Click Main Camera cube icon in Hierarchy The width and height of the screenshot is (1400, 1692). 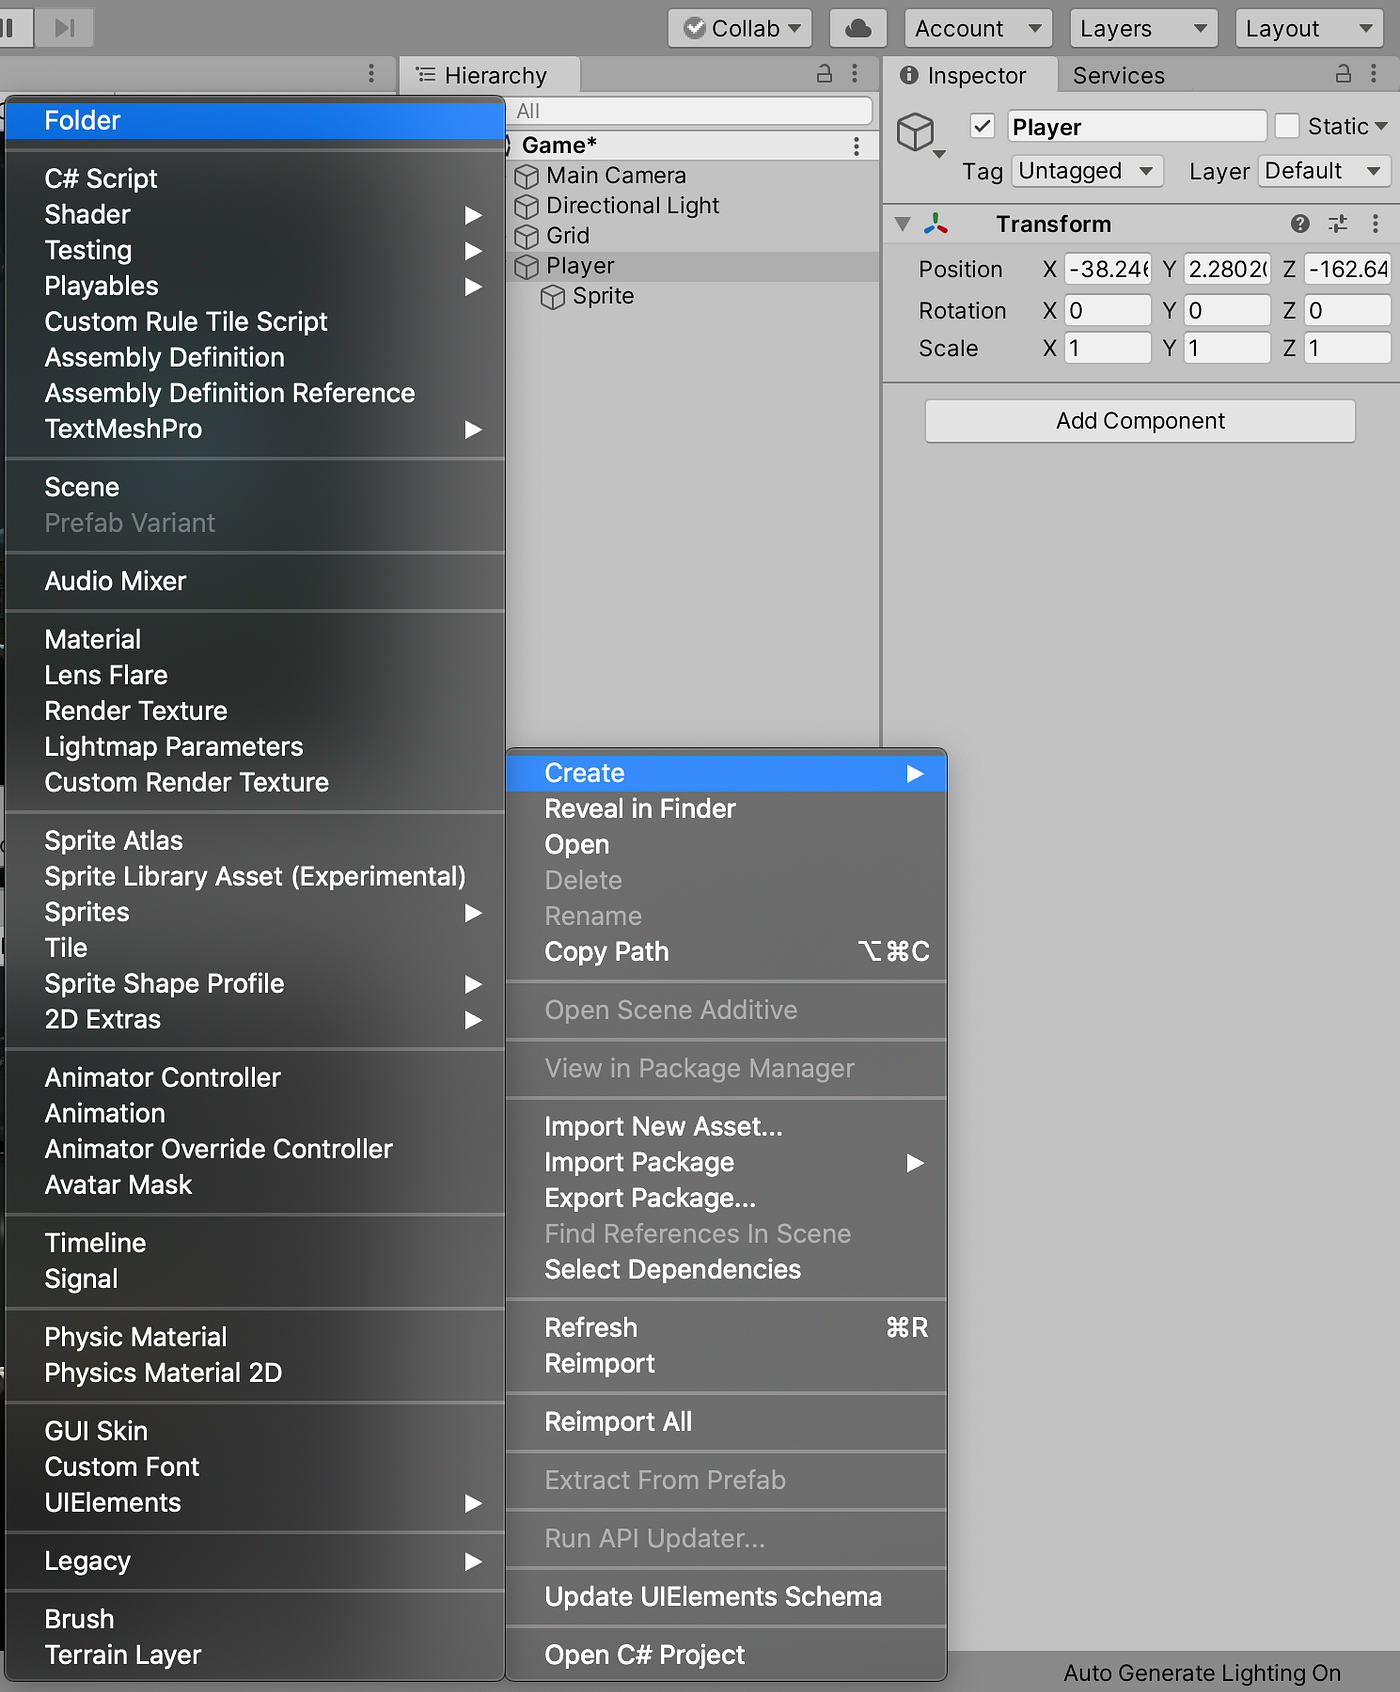(x=526, y=177)
